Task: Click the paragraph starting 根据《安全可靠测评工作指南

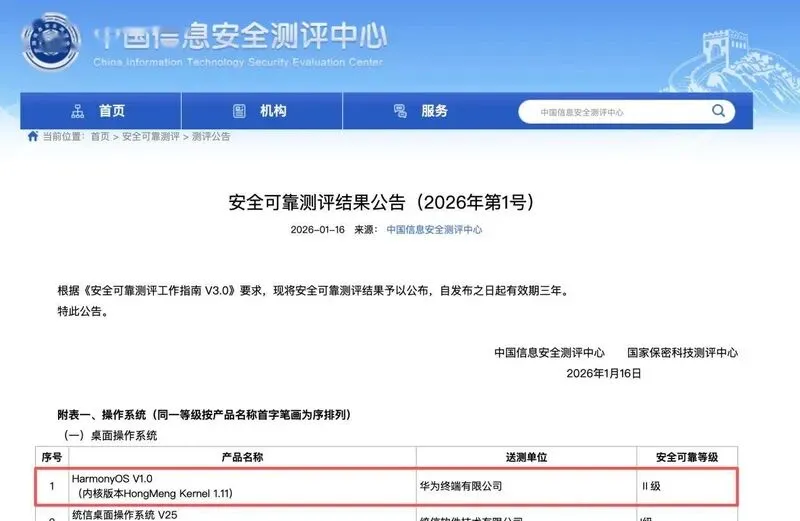Action: pos(314,291)
